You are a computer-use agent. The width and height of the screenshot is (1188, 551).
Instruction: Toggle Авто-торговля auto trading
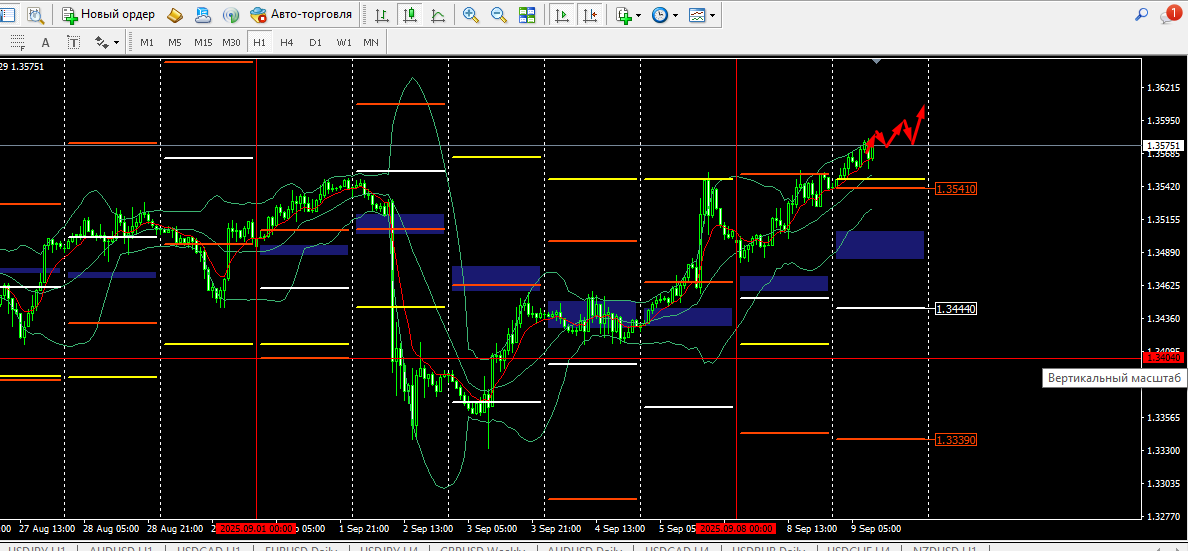click(x=301, y=14)
